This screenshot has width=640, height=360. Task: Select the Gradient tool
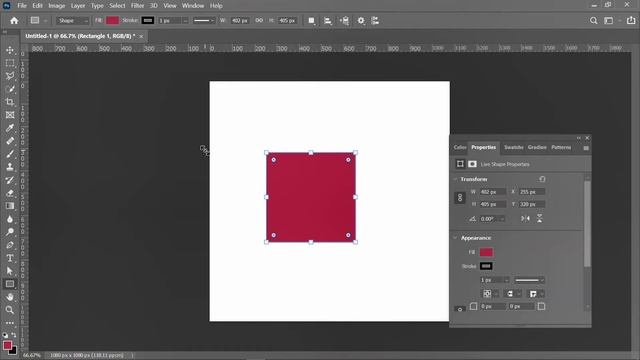10,206
